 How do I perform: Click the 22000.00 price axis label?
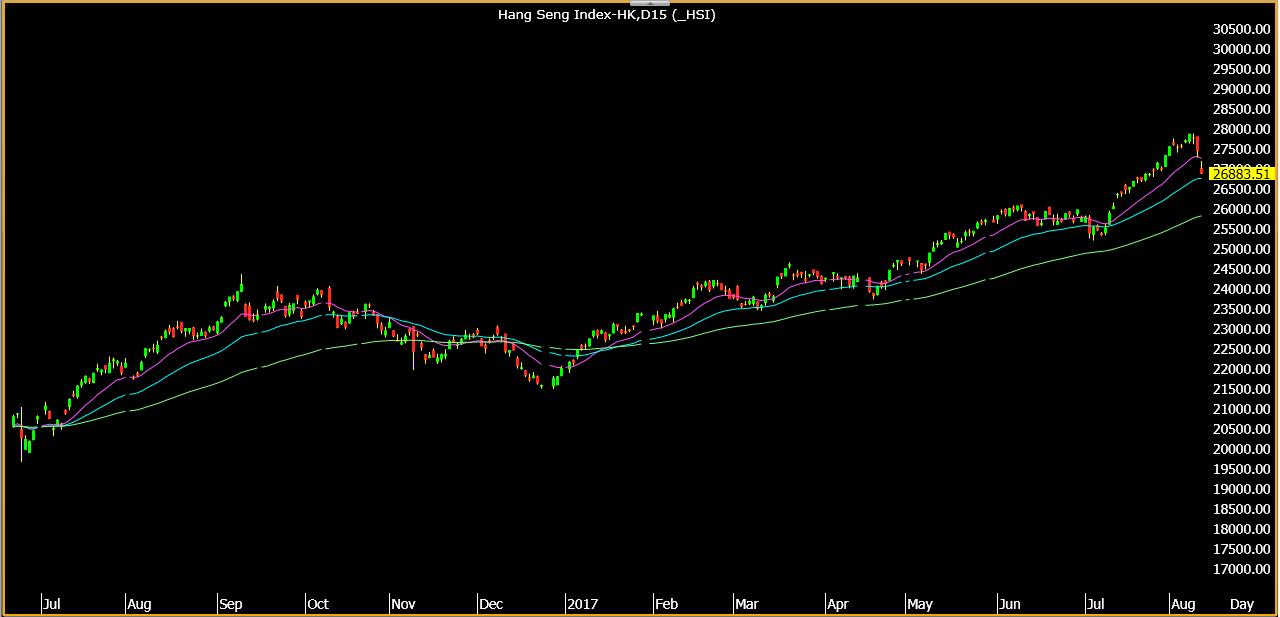(1240, 369)
